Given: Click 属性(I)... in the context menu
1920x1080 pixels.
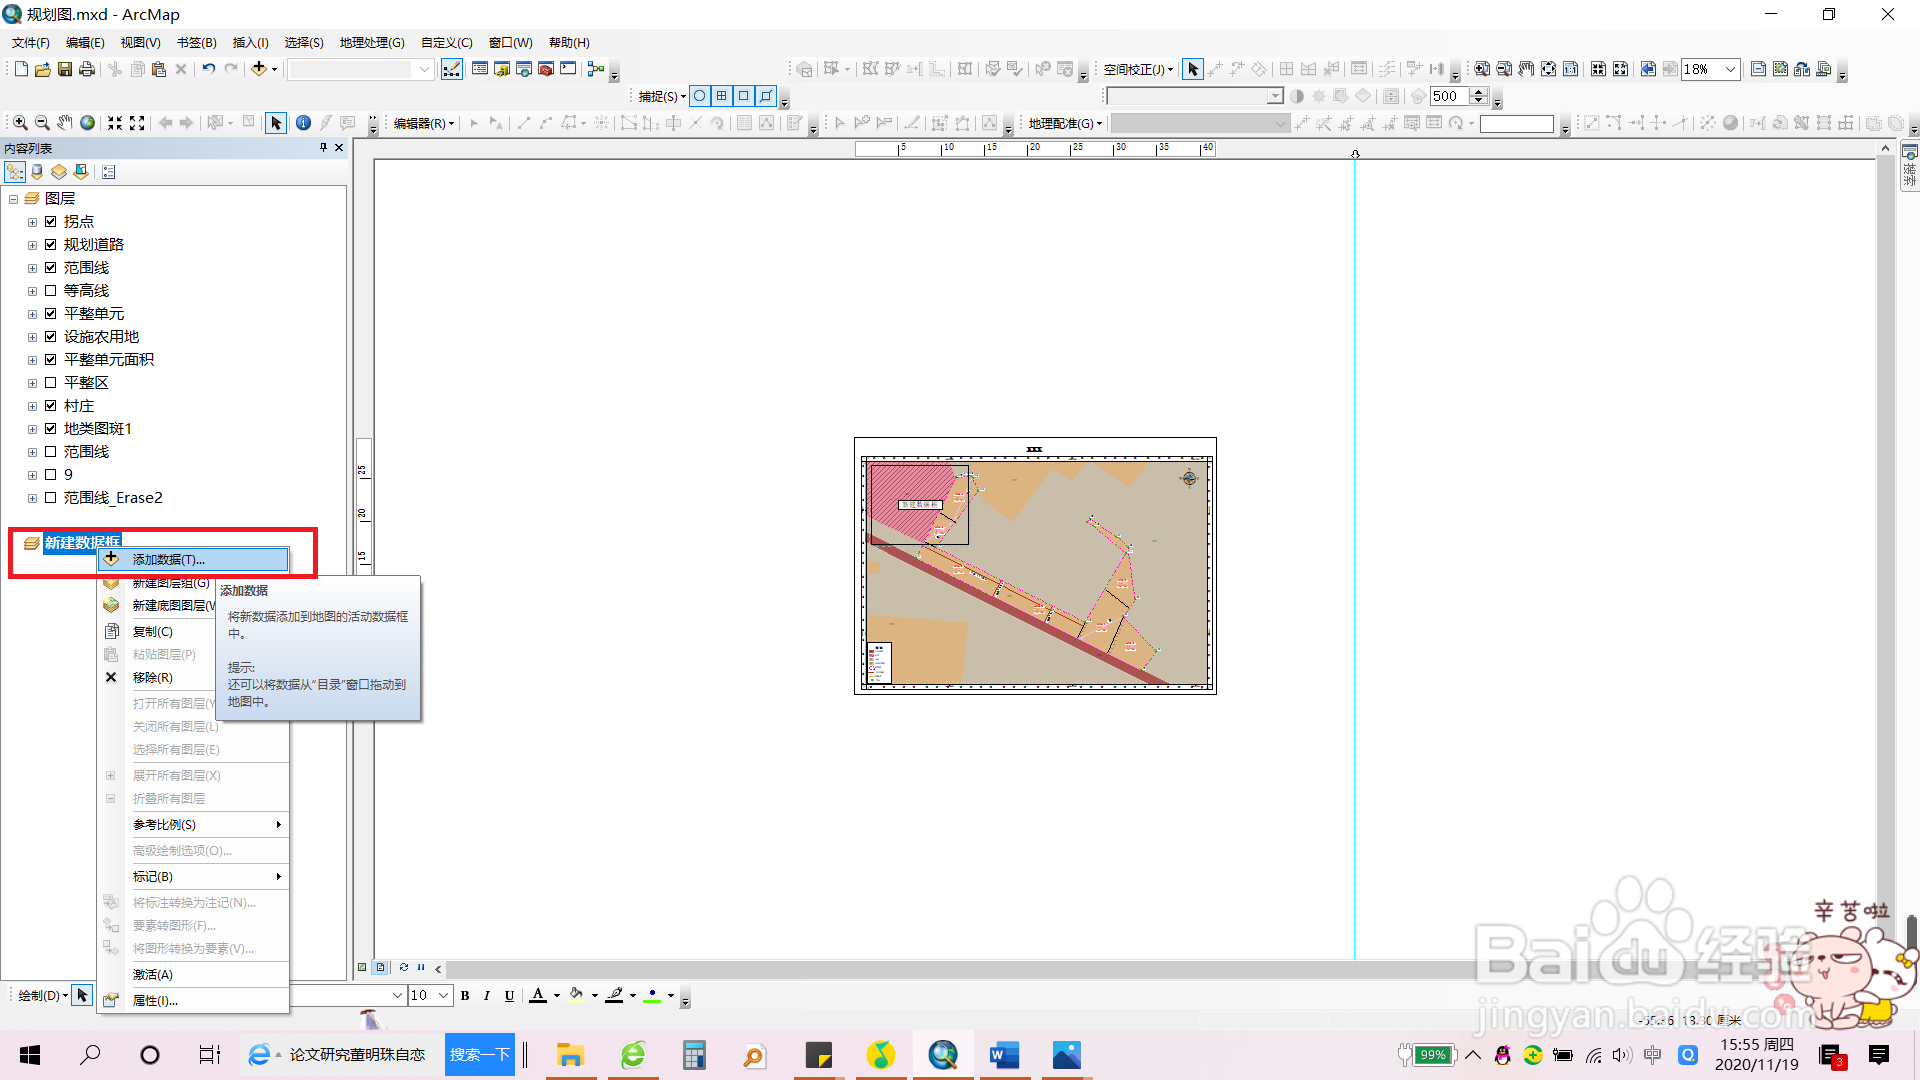Looking at the screenshot, I should tap(155, 1001).
